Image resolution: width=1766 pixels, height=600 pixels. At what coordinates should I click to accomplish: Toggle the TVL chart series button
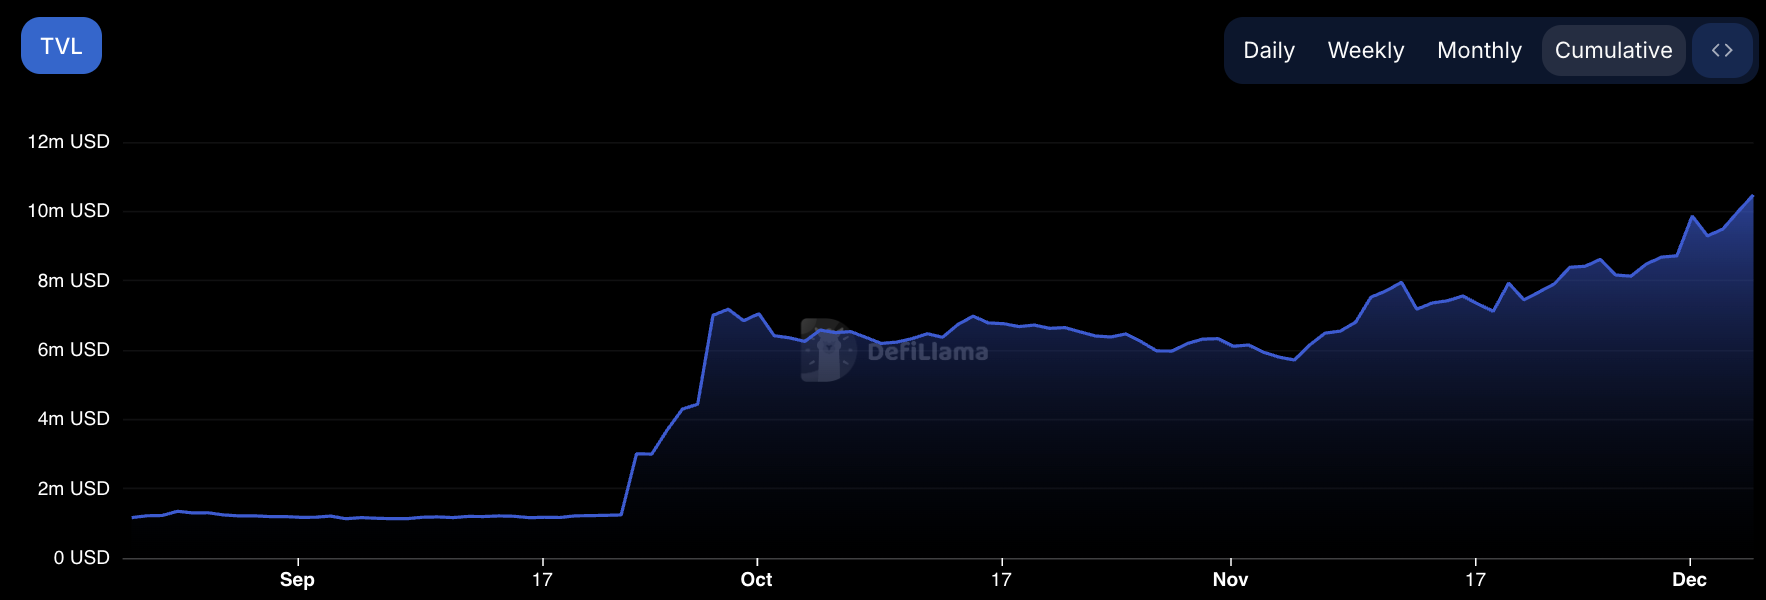point(61,46)
